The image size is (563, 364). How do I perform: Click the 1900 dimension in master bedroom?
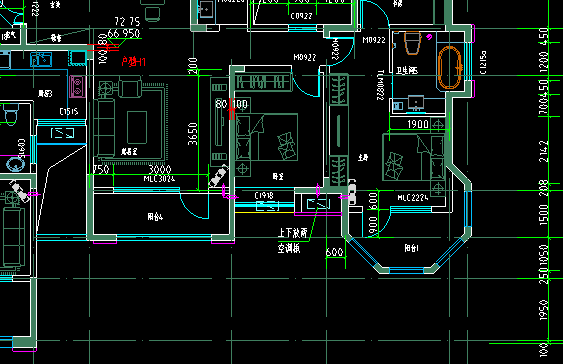point(418,124)
